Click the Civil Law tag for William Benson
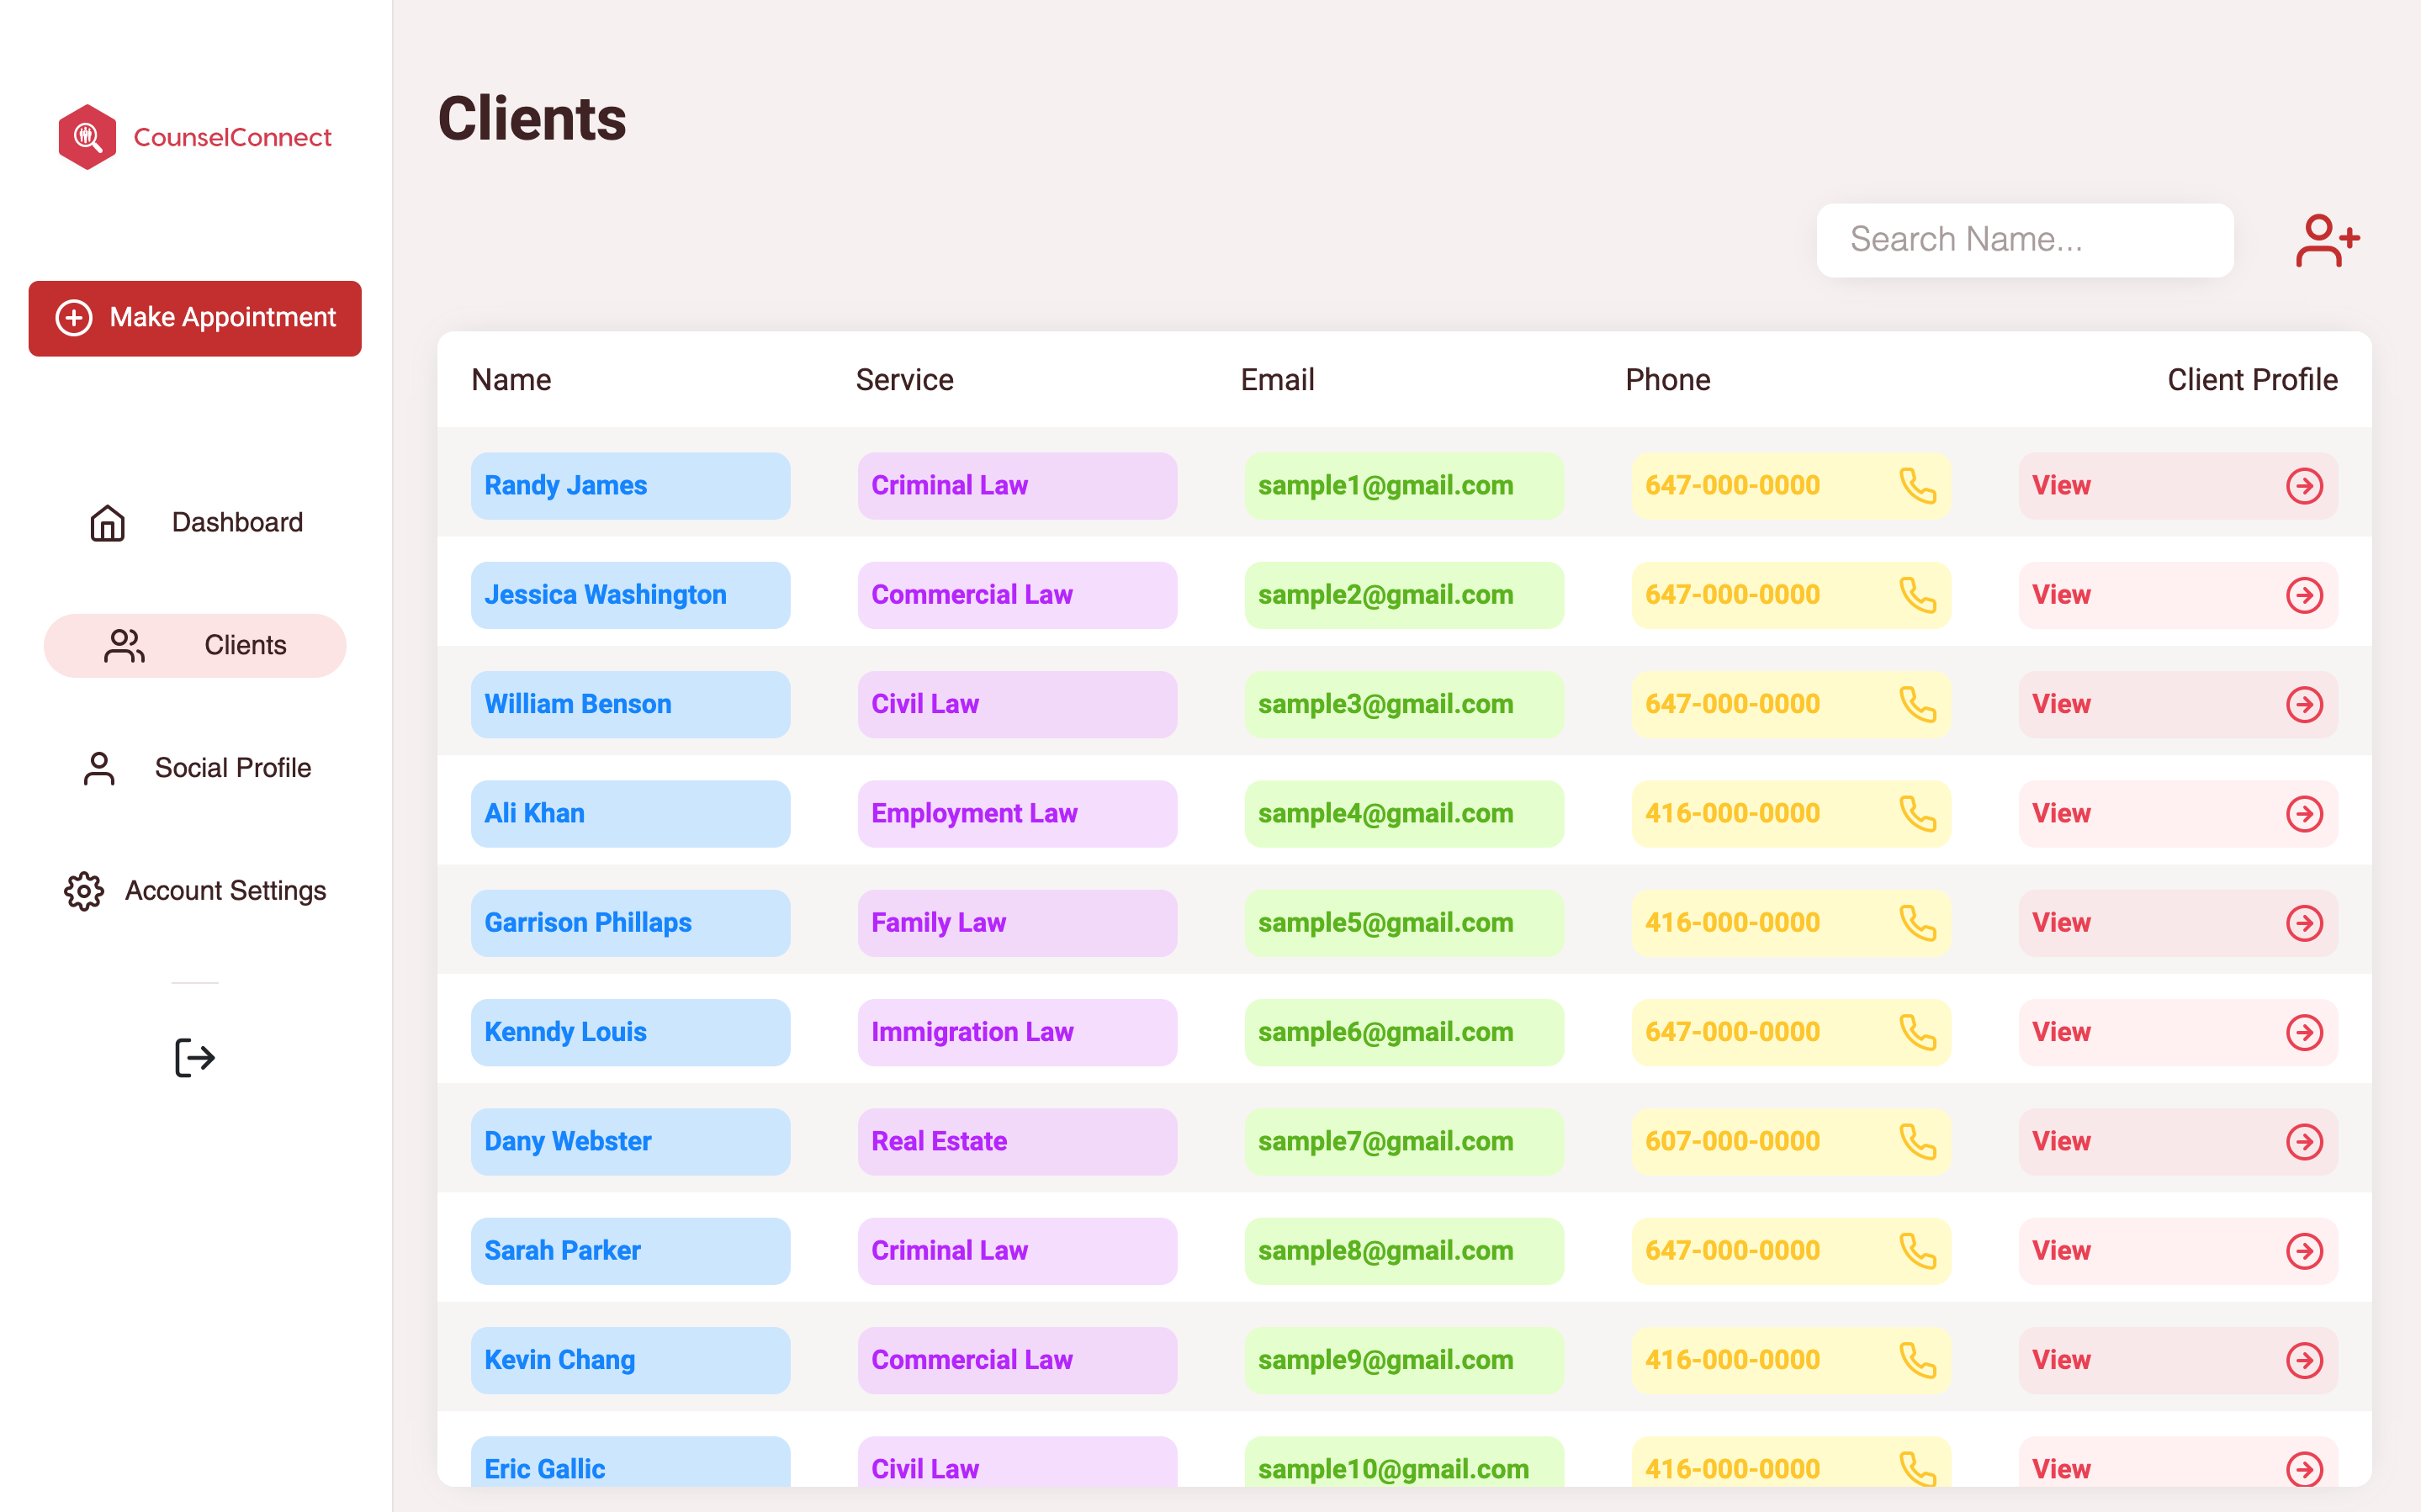The image size is (2421, 1512). pyautogui.click(x=1017, y=704)
